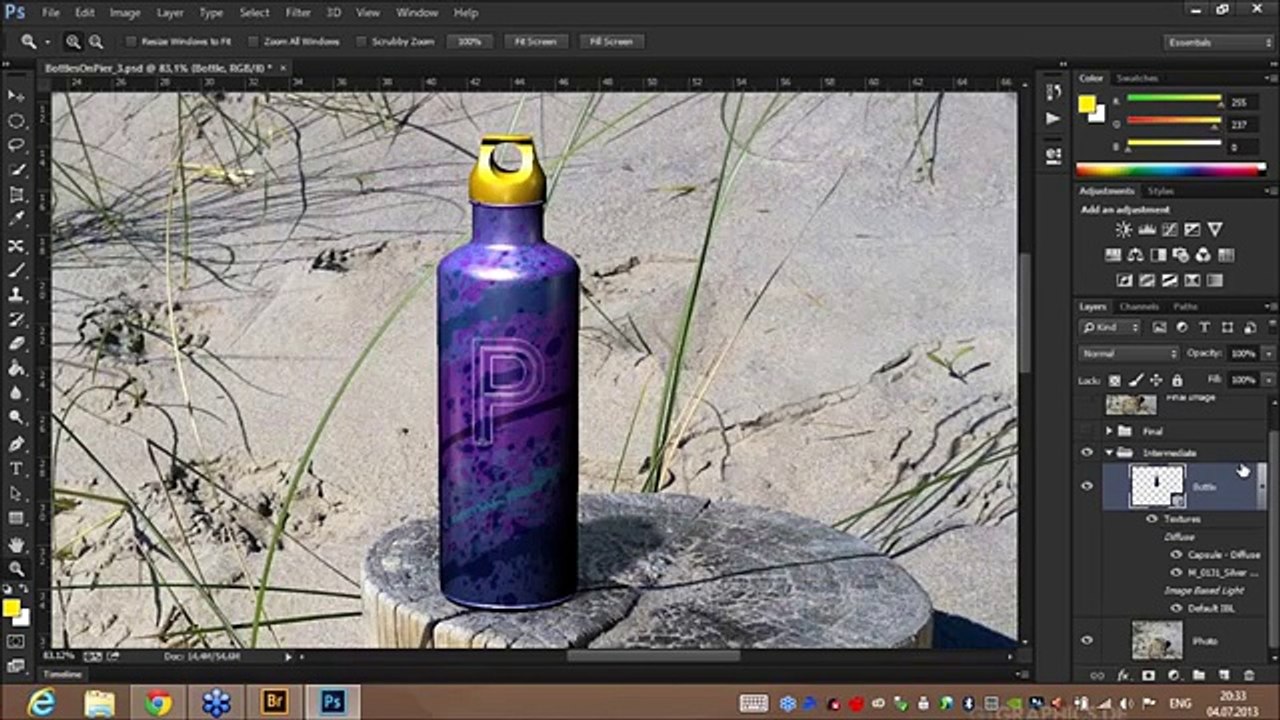
Task: Click the foreground color swatch in Color panel
Action: (1086, 104)
